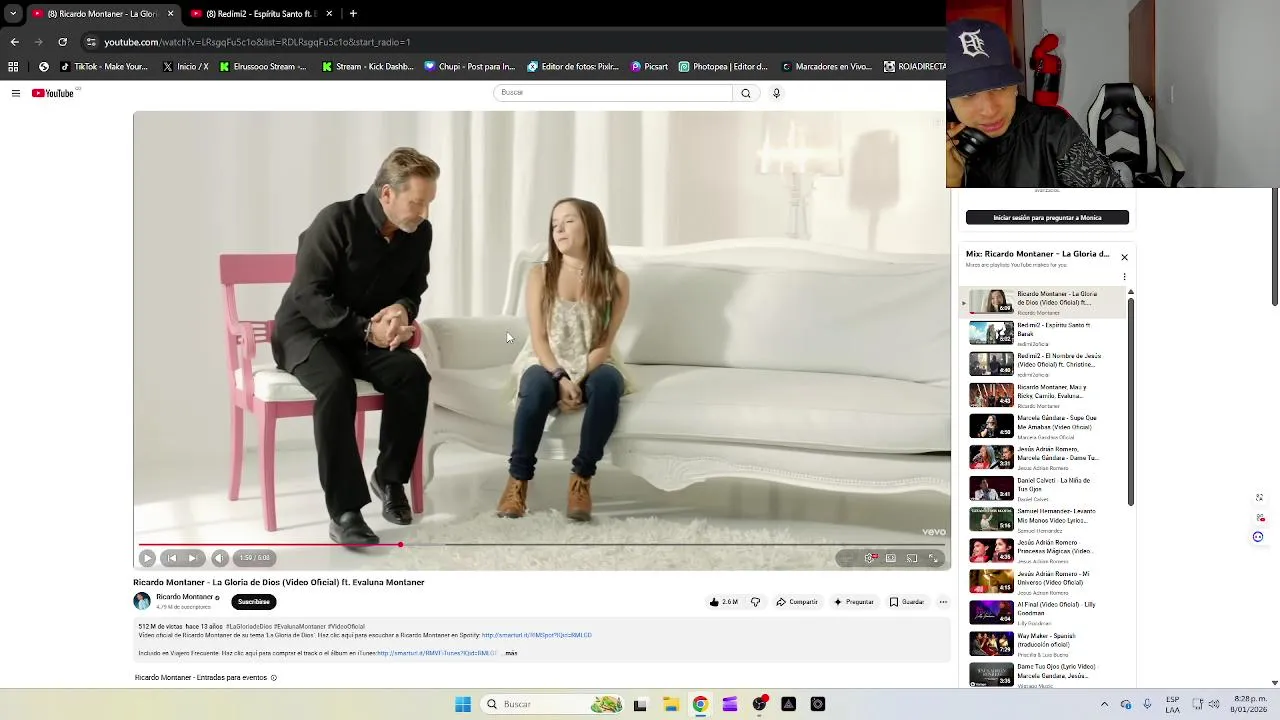Open the Chrome tab search dropdown arrow
The width and height of the screenshot is (1280, 720).
pos(13,14)
